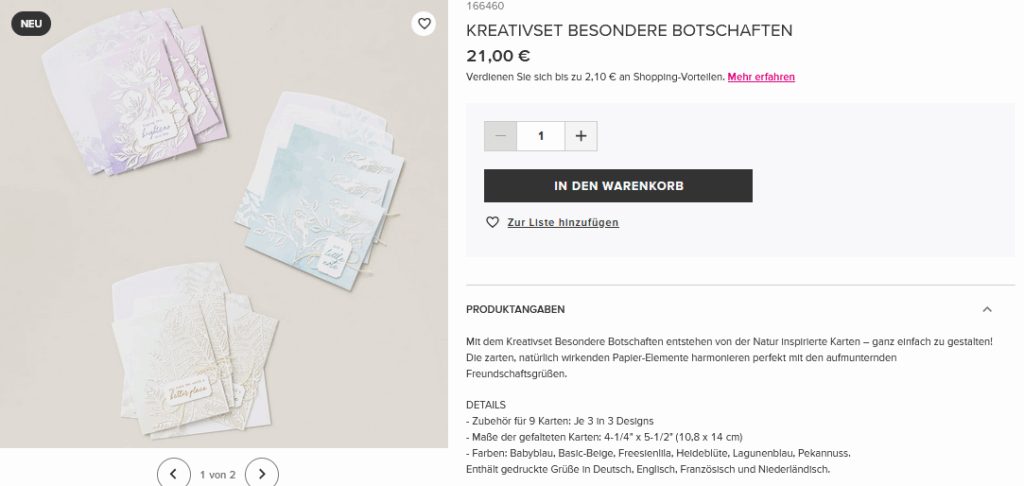Collapse the Produktangaben chevron

point(987,309)
